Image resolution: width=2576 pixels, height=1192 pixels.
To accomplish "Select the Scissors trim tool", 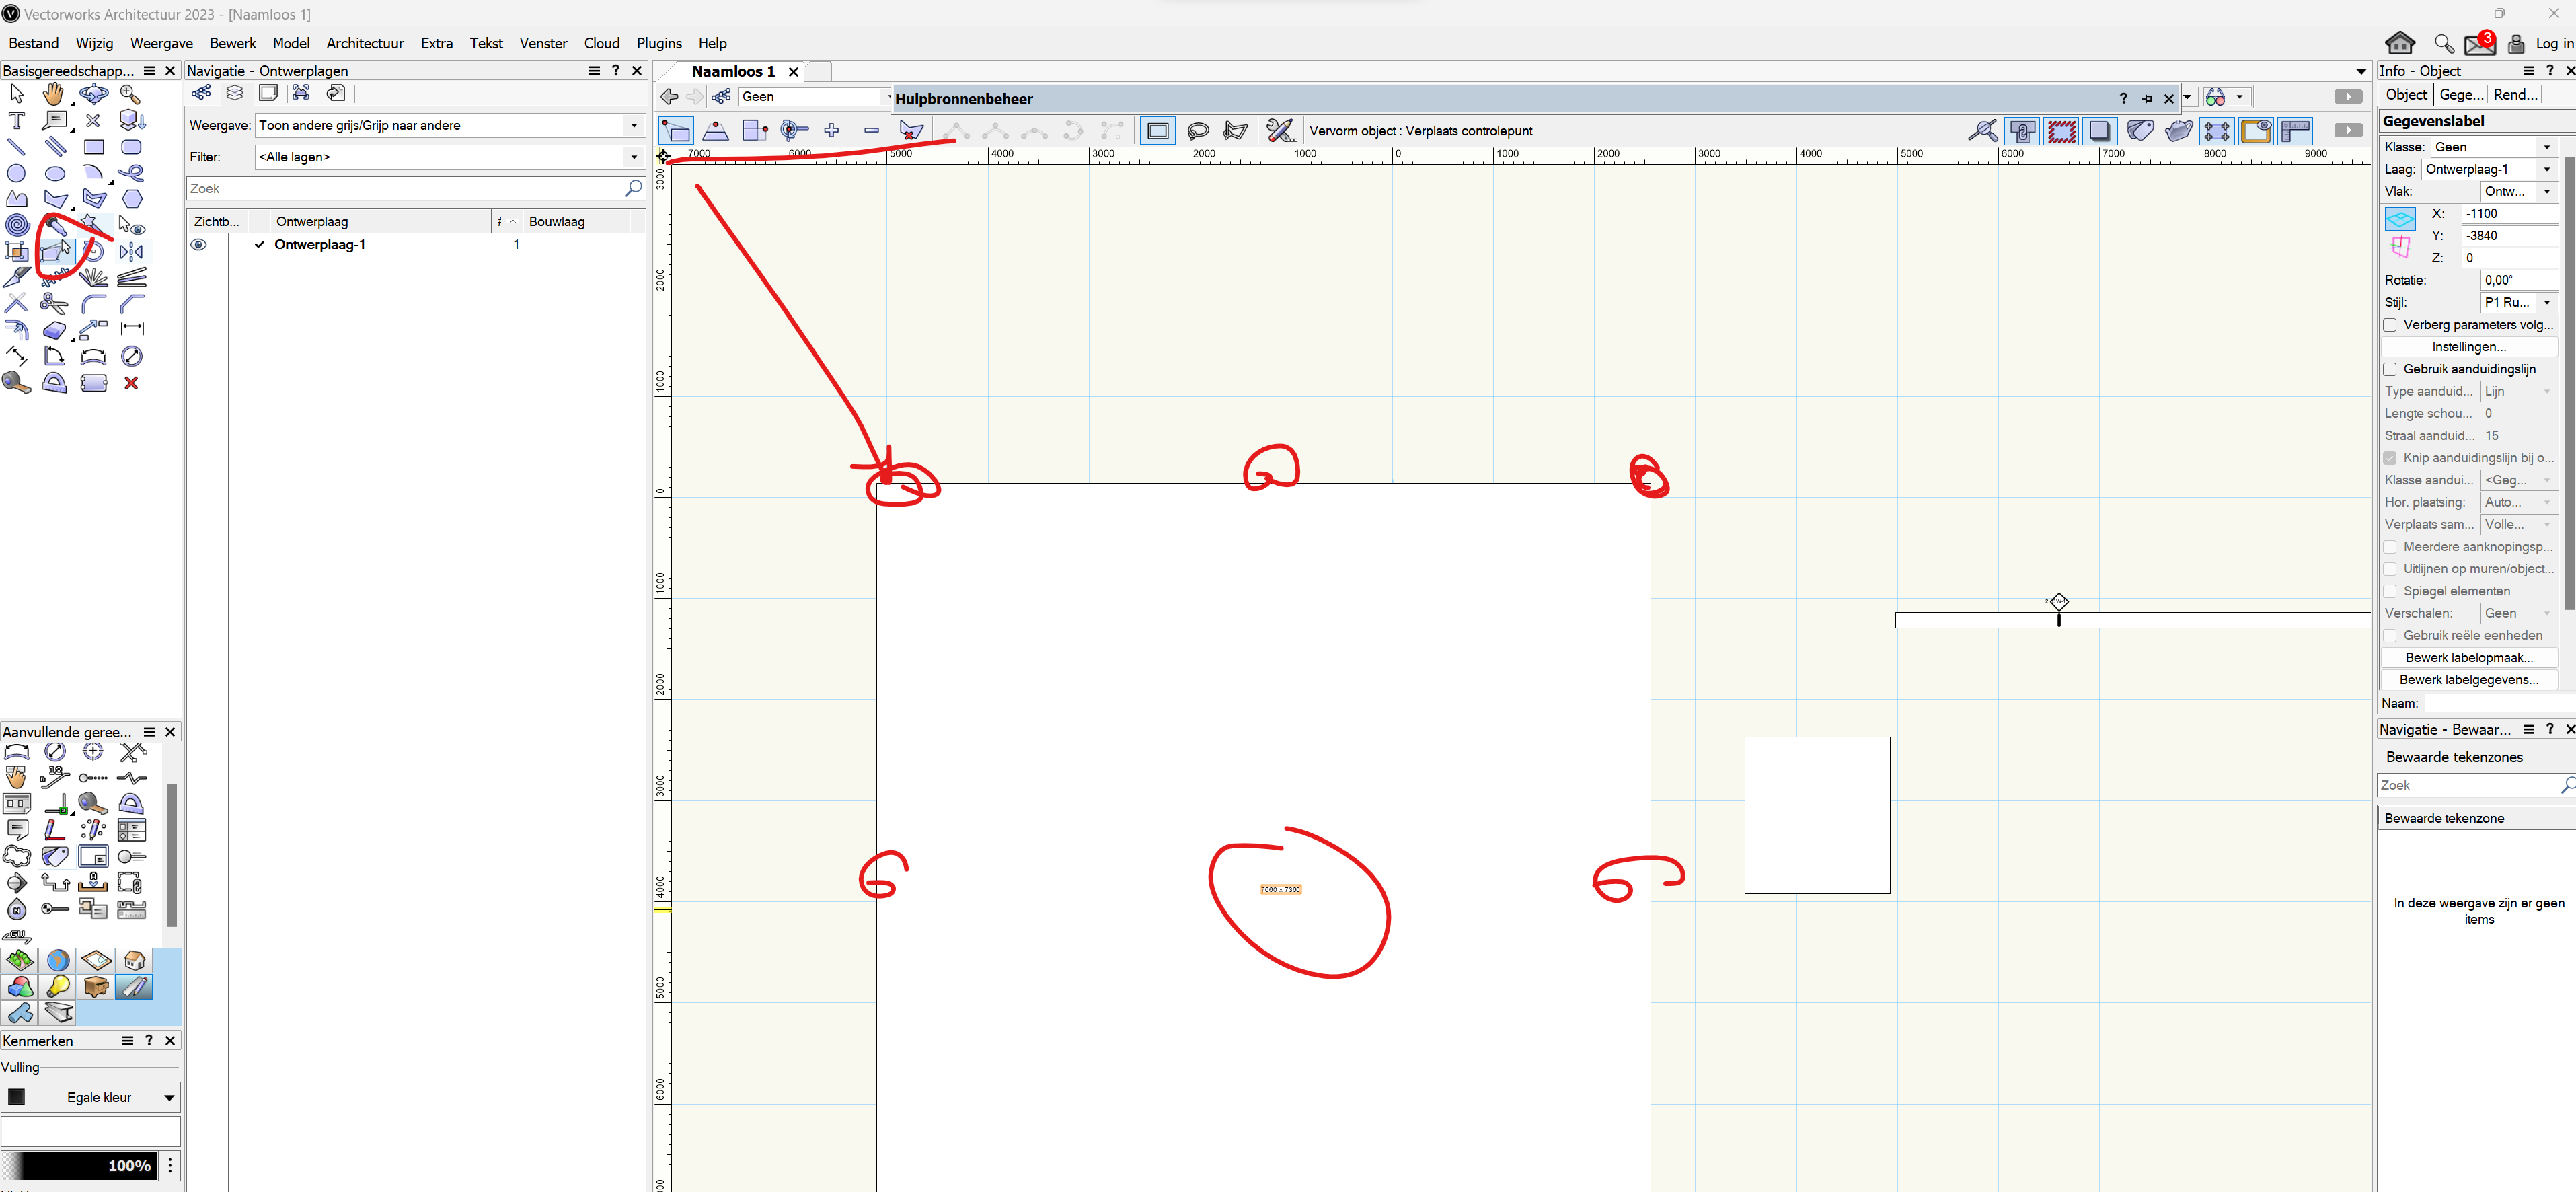I will click(54, 304).
